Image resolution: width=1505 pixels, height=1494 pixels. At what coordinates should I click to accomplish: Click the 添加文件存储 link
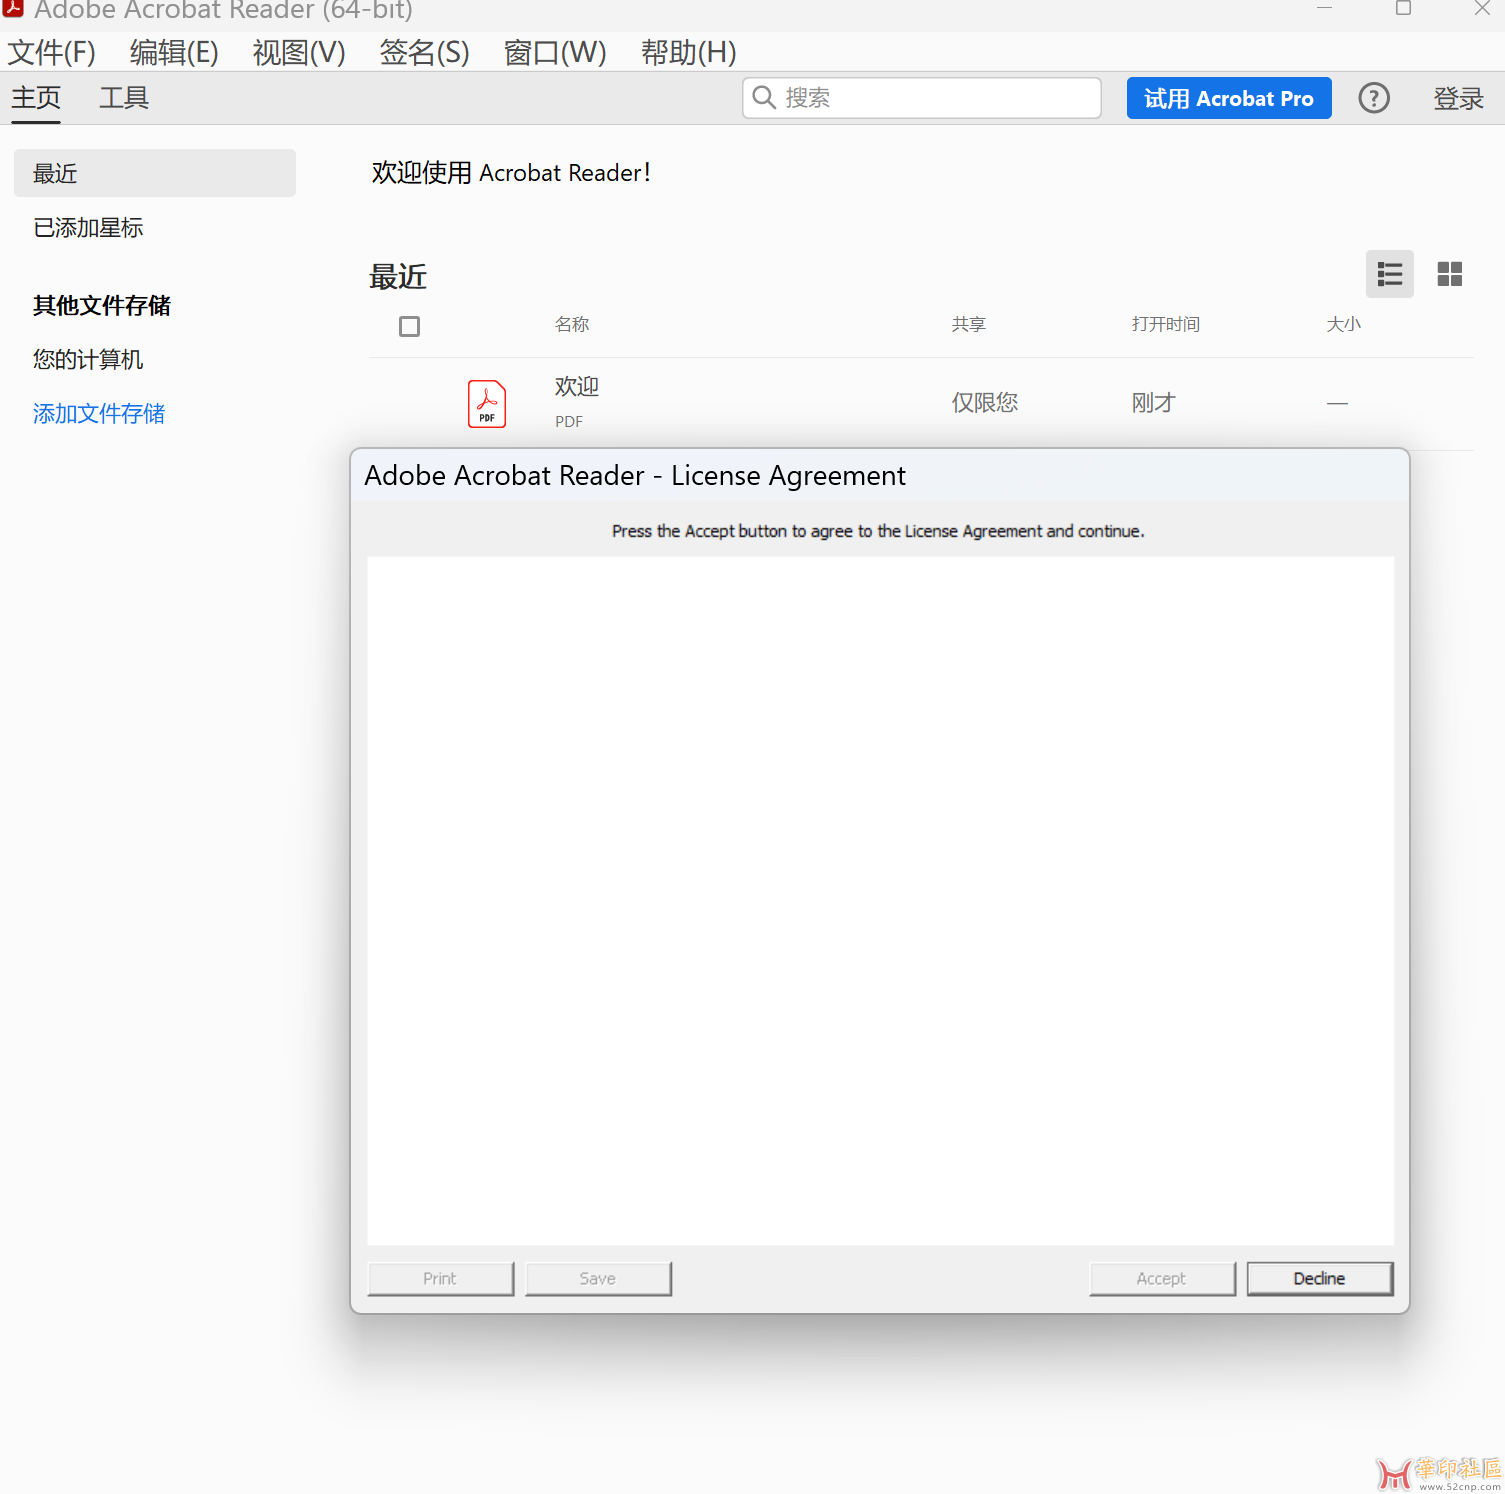(x=99, y=414)
